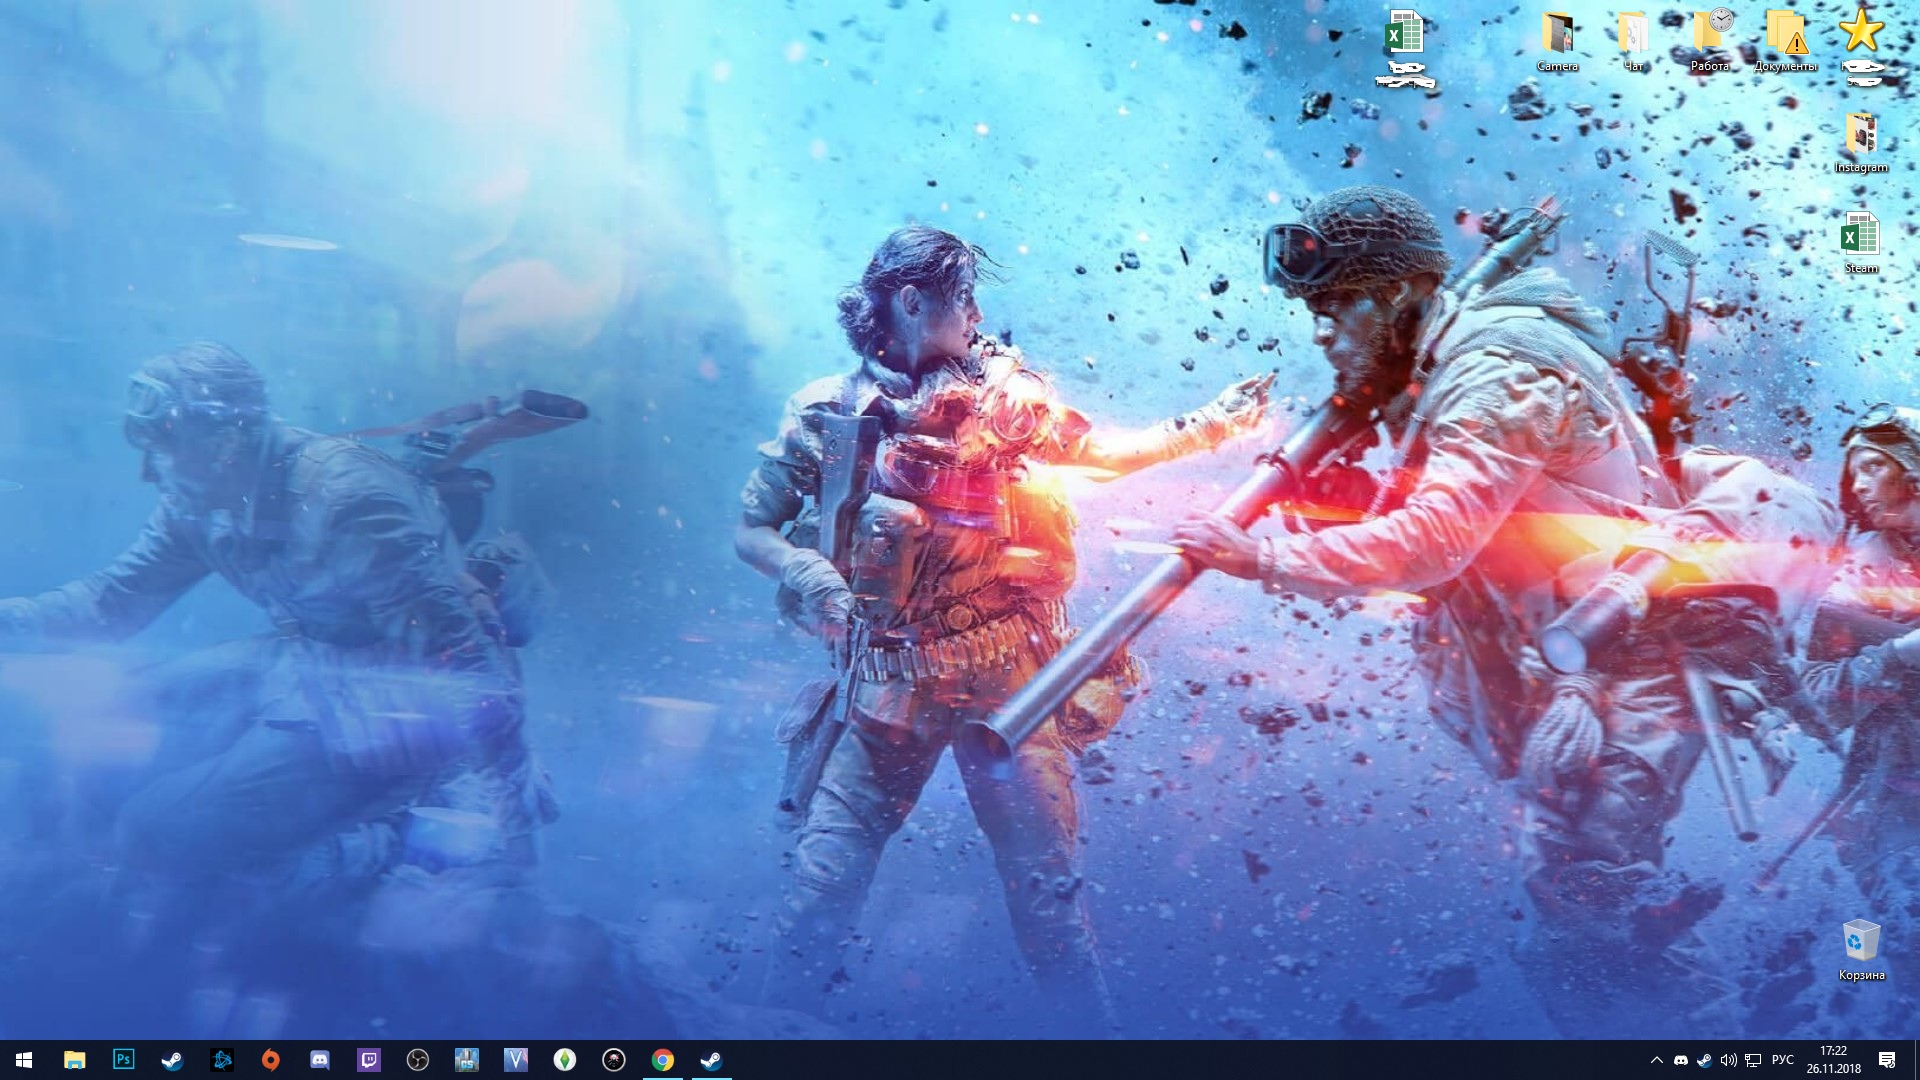Open Cities Skylines from the taskbar
Viewport: 1920px width, 1080px height.
pos(467,1060)
